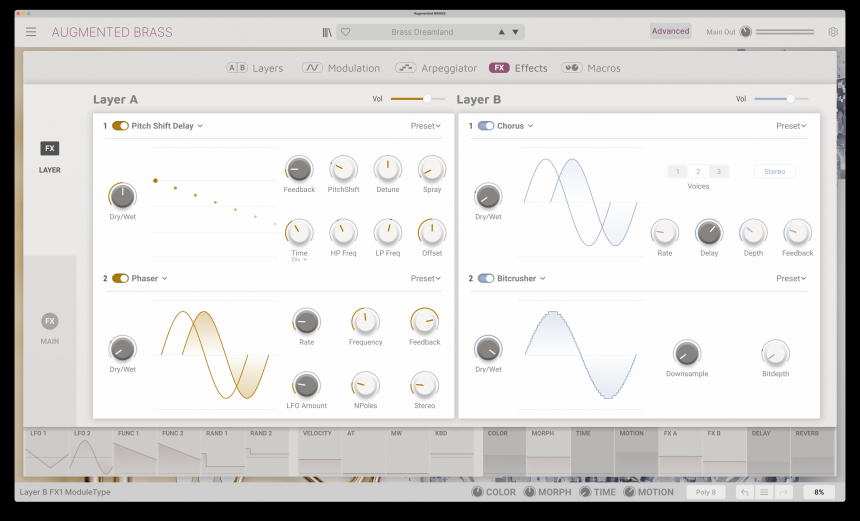Image resolution: width=860 pixels, height=521 pixels.
Task: Switch to the Modulation tab
Action: click(x=341, y=68)
